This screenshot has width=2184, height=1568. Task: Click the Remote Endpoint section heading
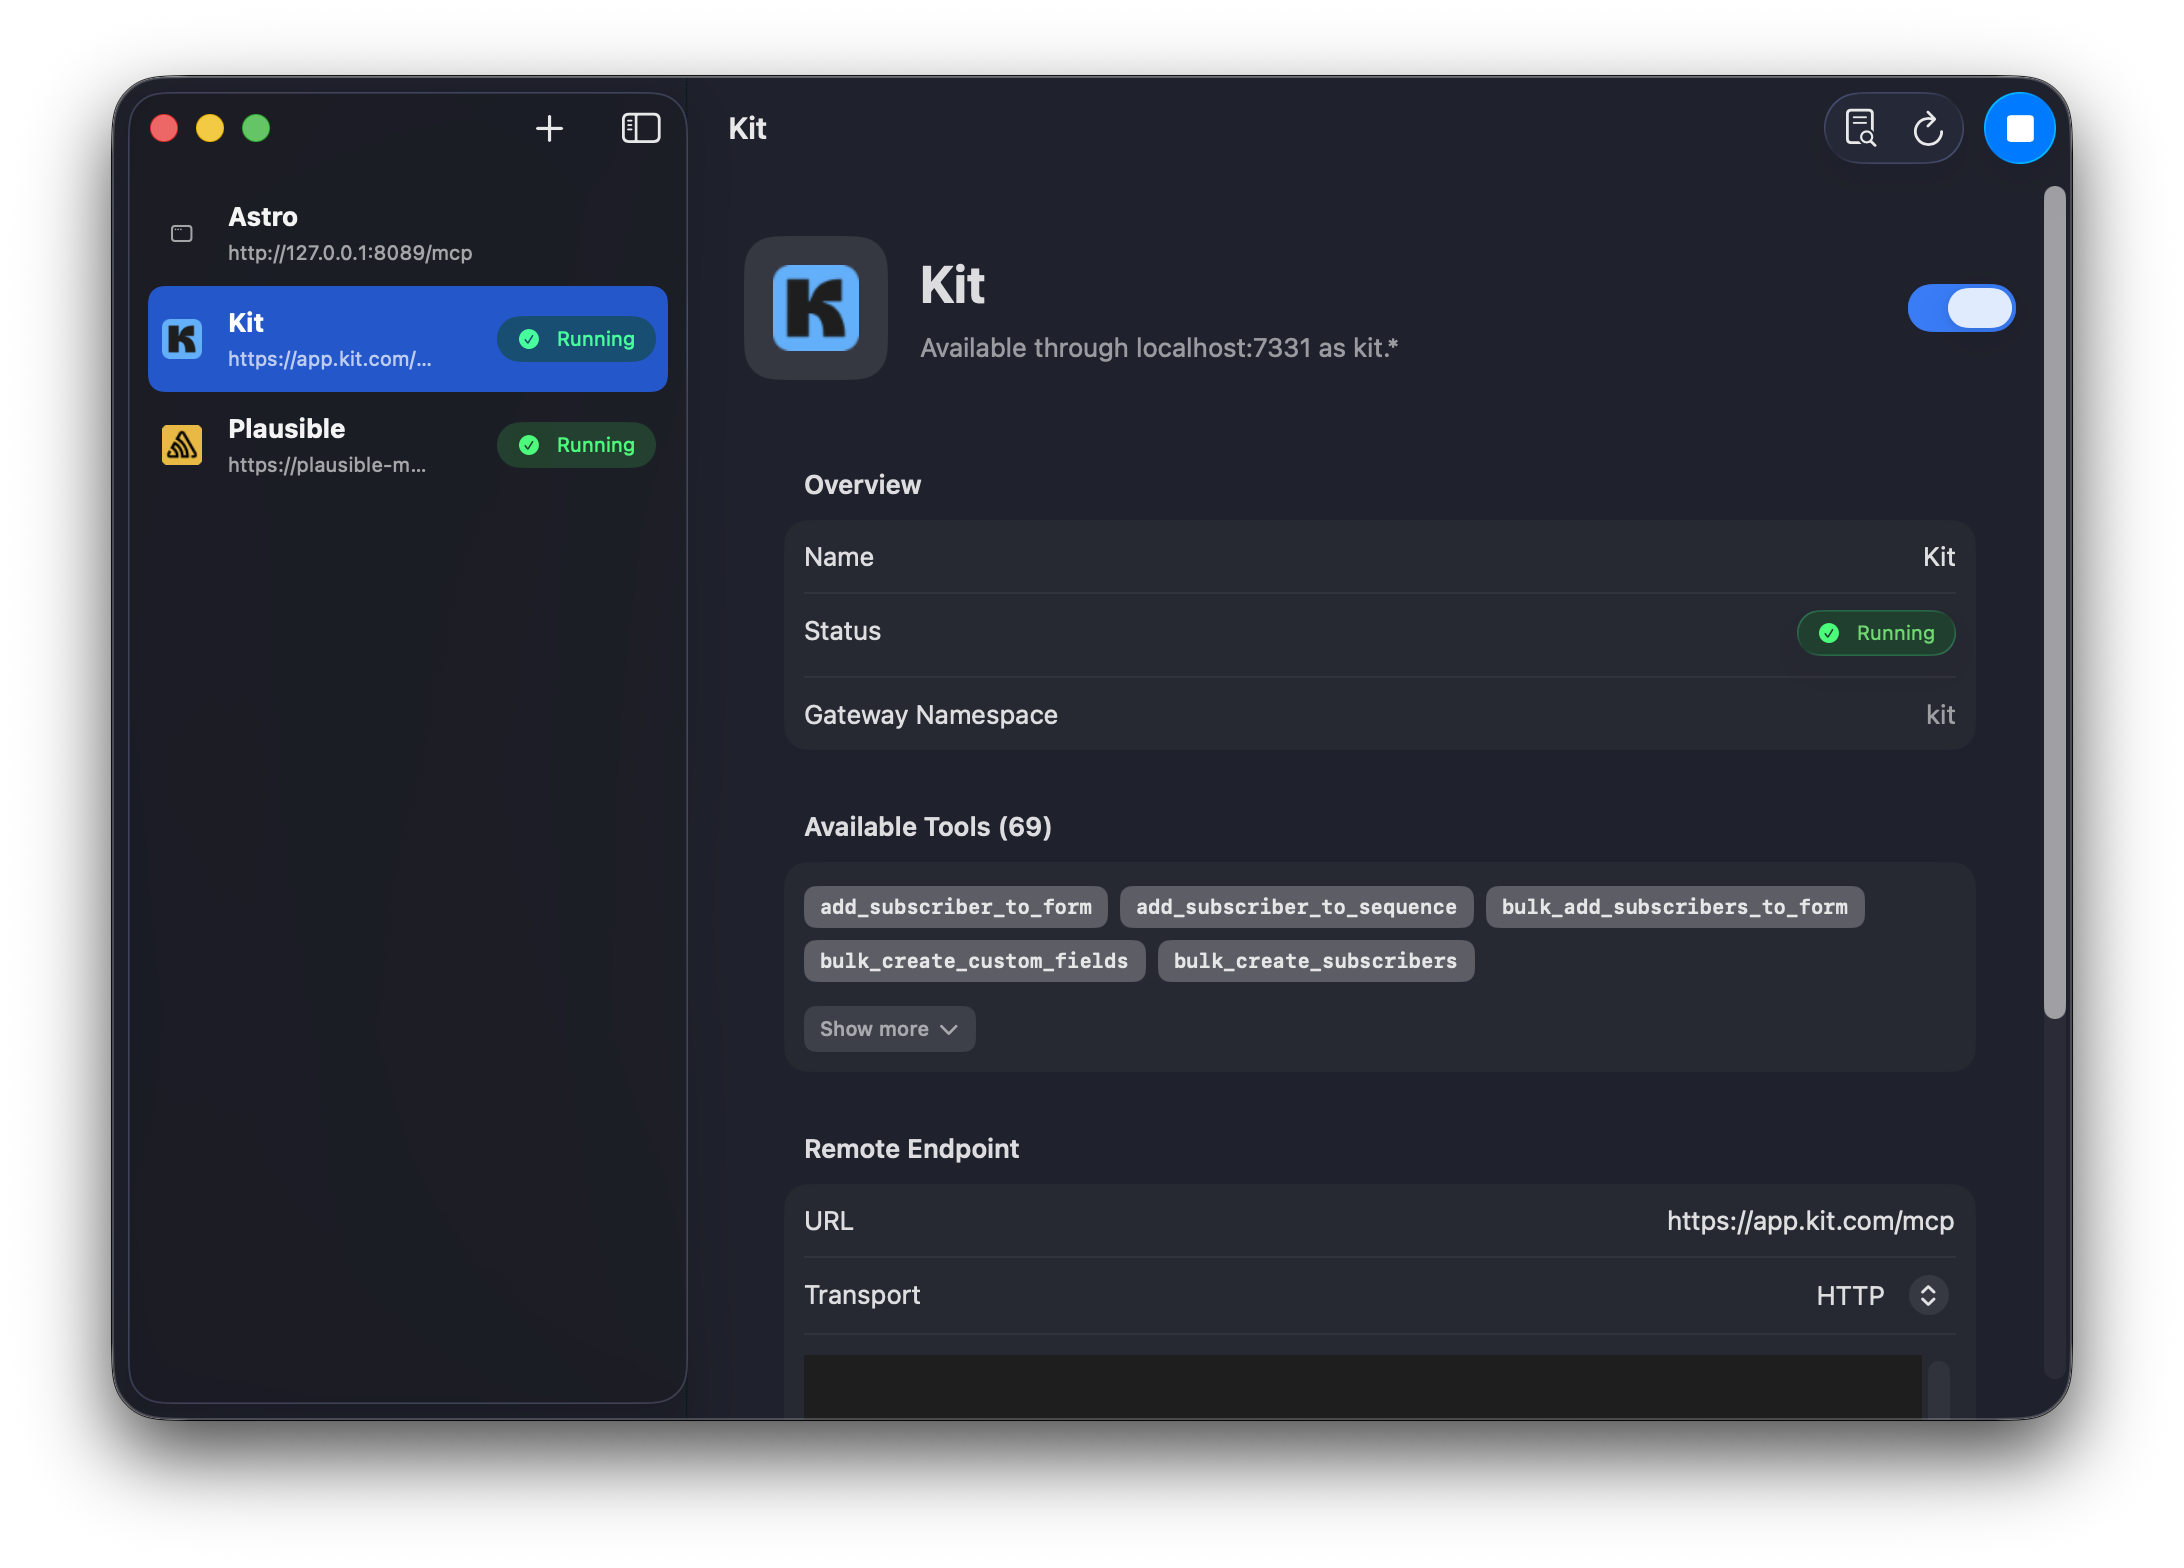pyautogui.click(x=912, y=1149)
